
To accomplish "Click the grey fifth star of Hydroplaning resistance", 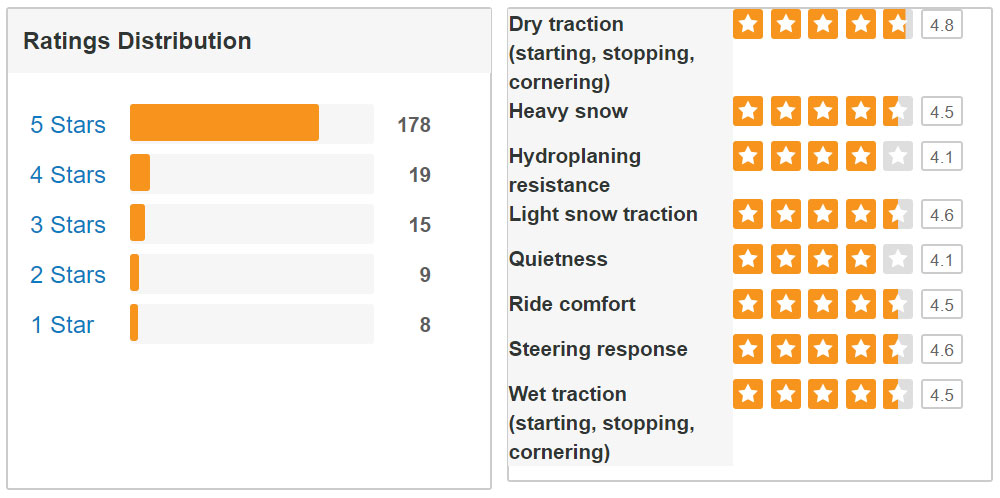I will [x=898, y=156].
